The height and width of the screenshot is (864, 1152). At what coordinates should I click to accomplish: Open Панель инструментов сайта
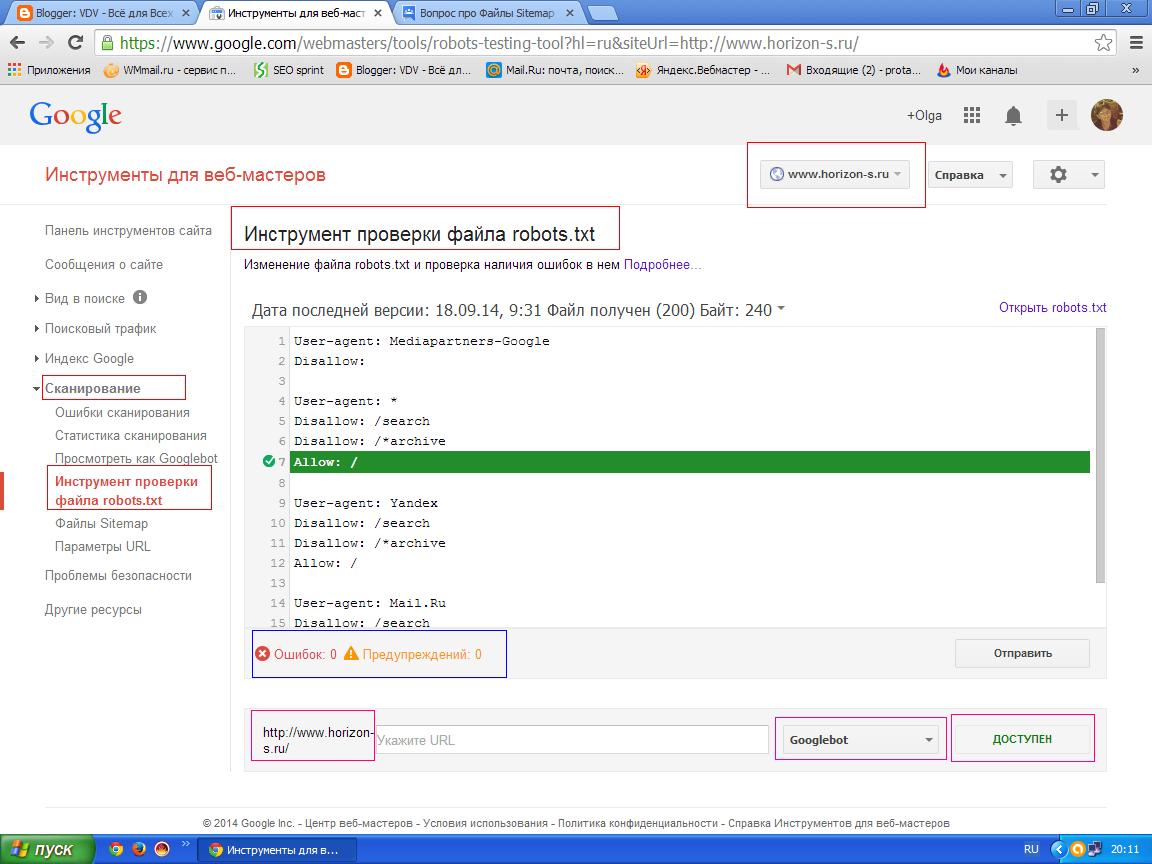(x=128, y=231)
